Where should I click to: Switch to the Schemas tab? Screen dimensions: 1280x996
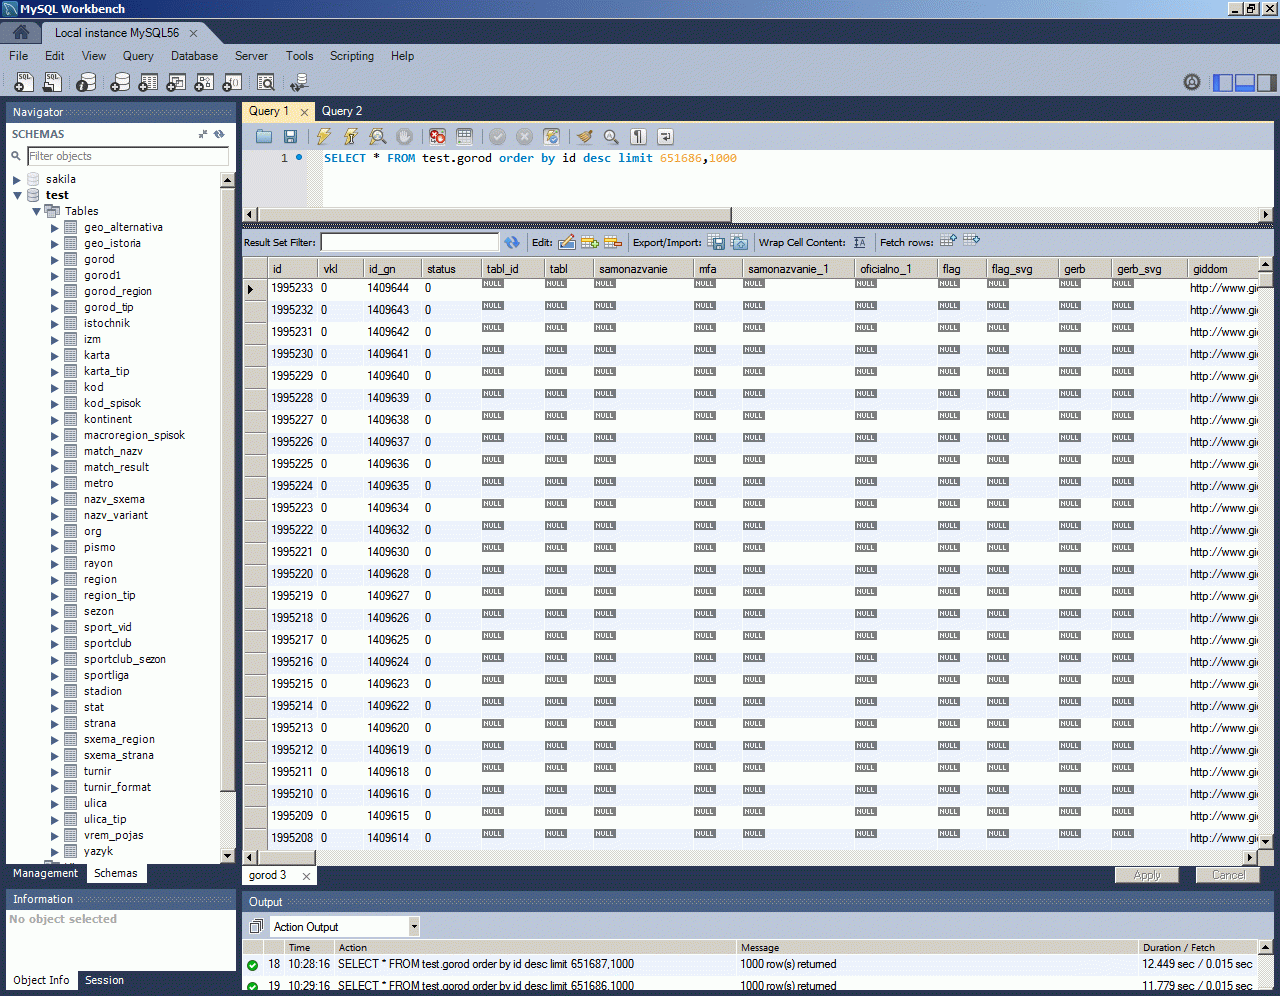pos(116,873)
